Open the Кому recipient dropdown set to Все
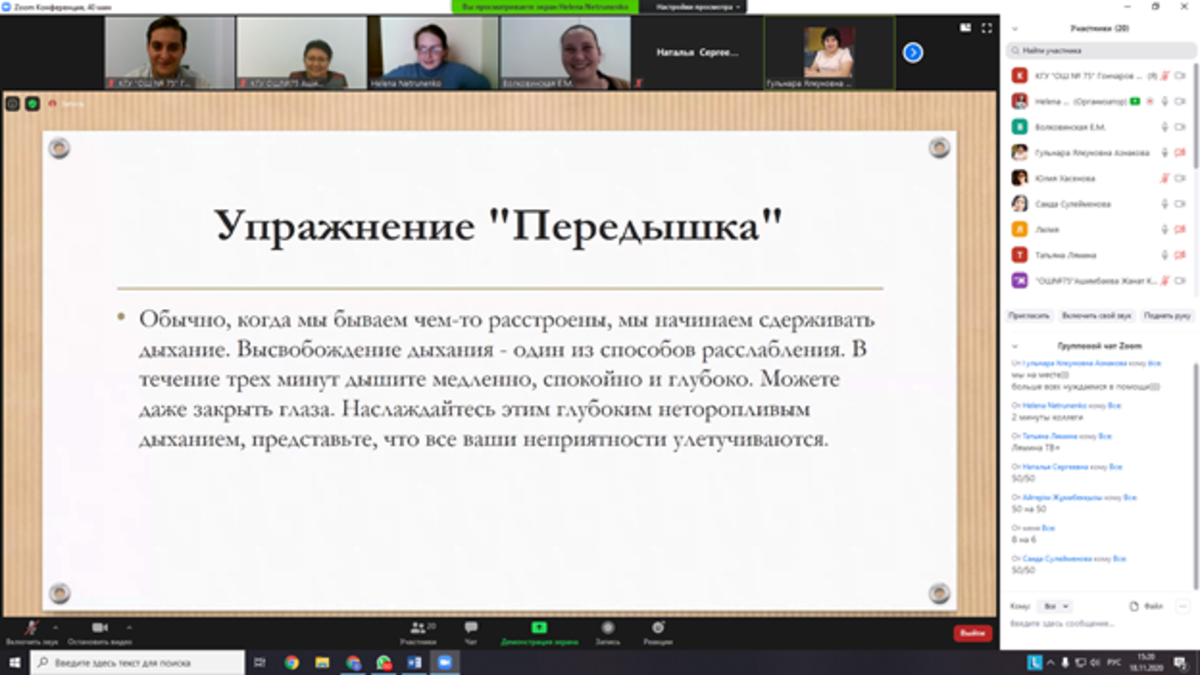This screenshot has width=1200, height=675. (1056, 606)
